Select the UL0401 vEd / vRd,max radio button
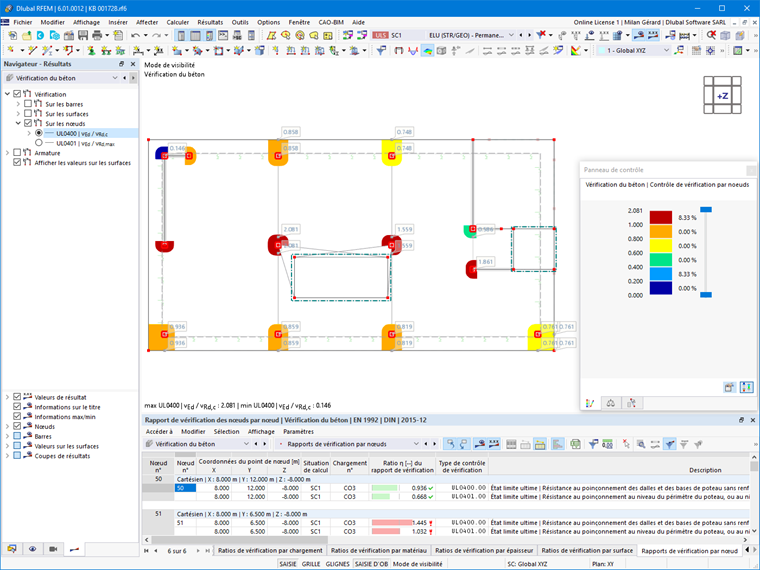Screen dimensions: 760x570 [39, 143]
